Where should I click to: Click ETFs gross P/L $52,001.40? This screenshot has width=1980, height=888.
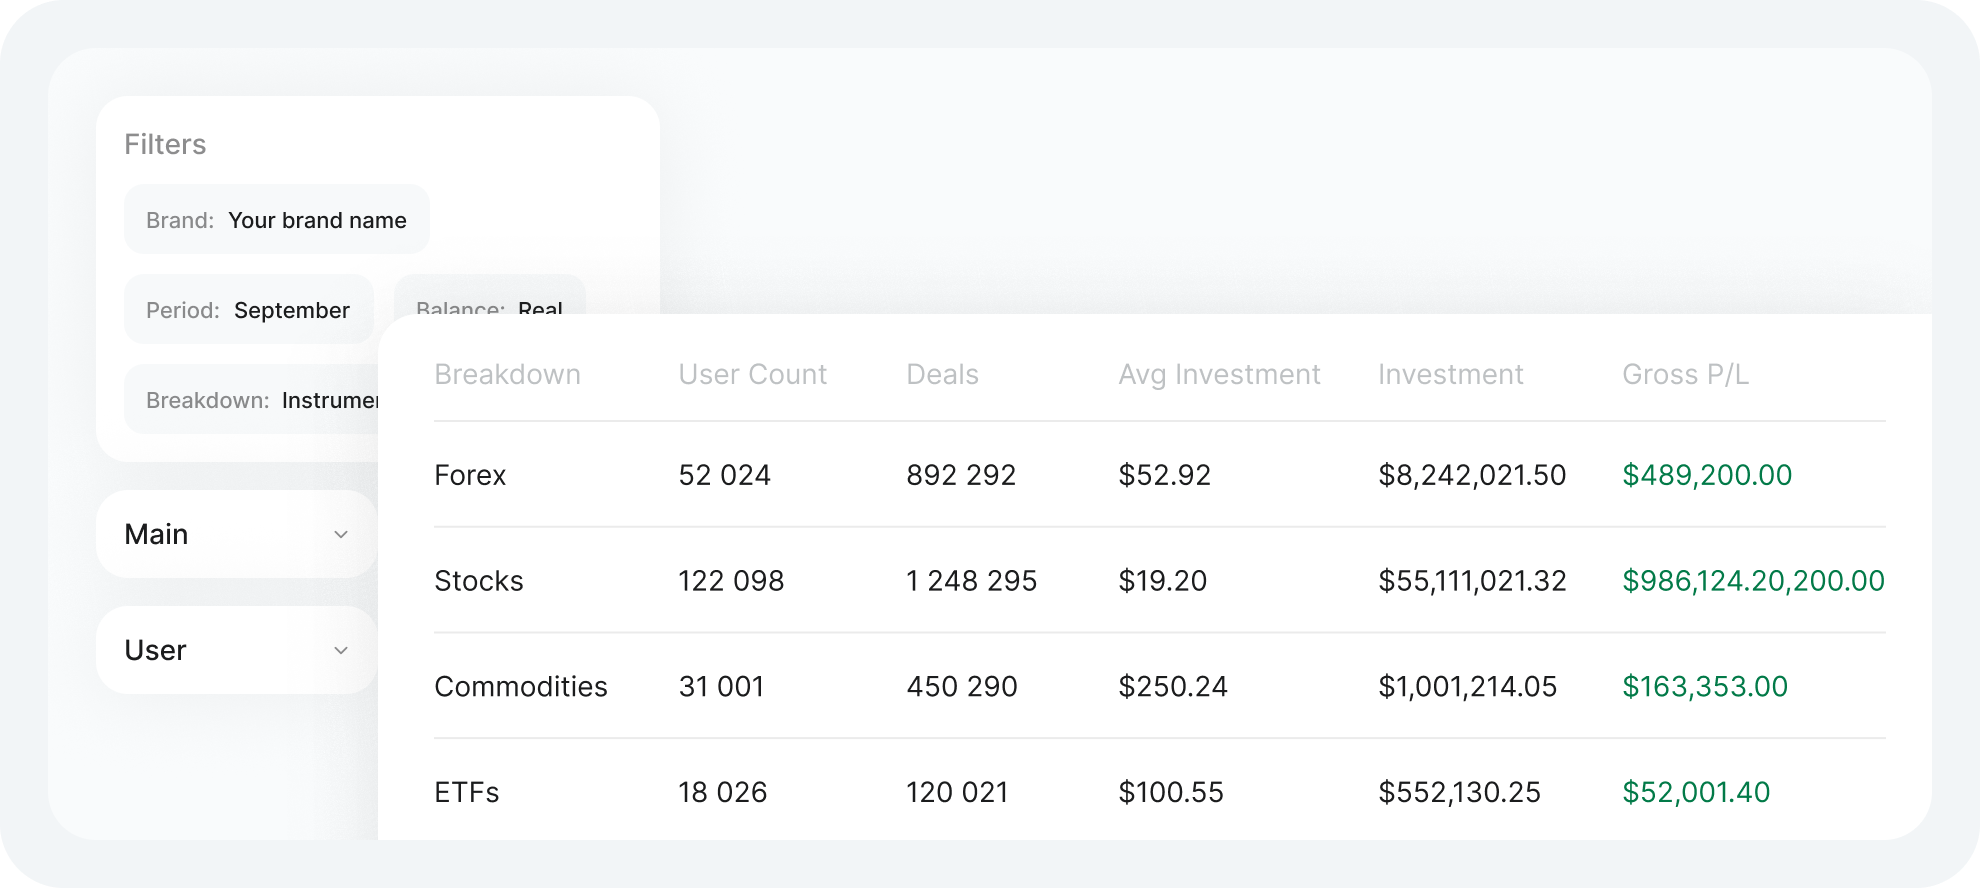pos(1696,793)
